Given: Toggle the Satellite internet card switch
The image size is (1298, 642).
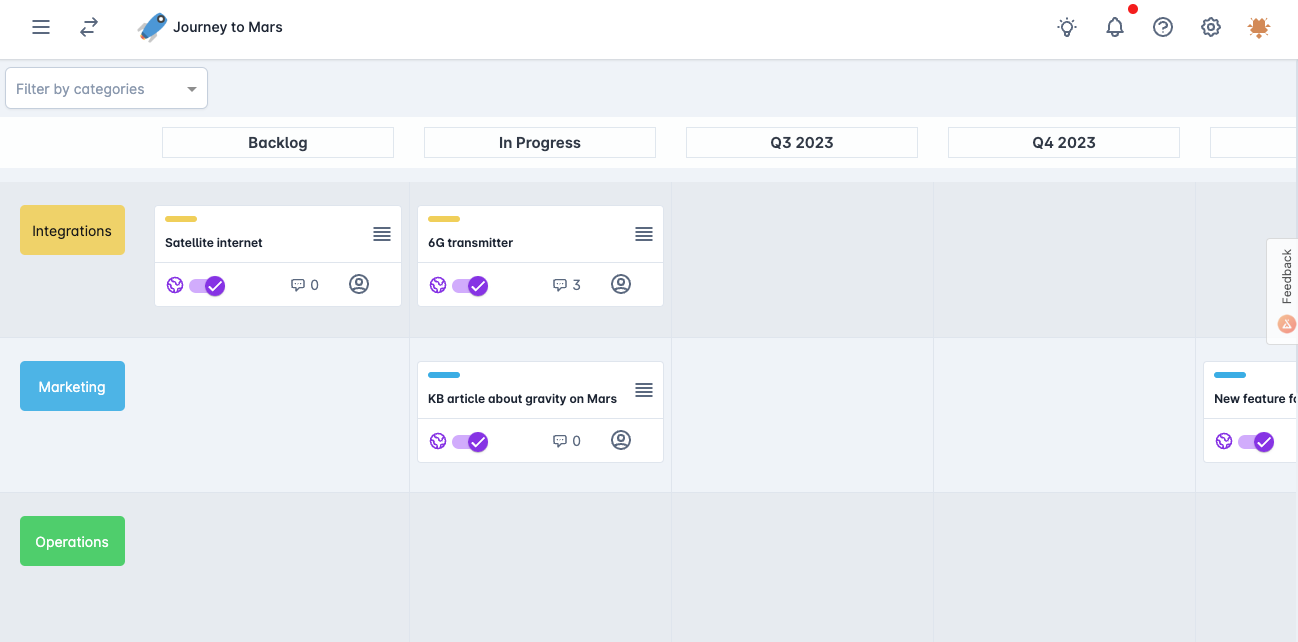Looking at the screenshot, I should pos(208,285).
